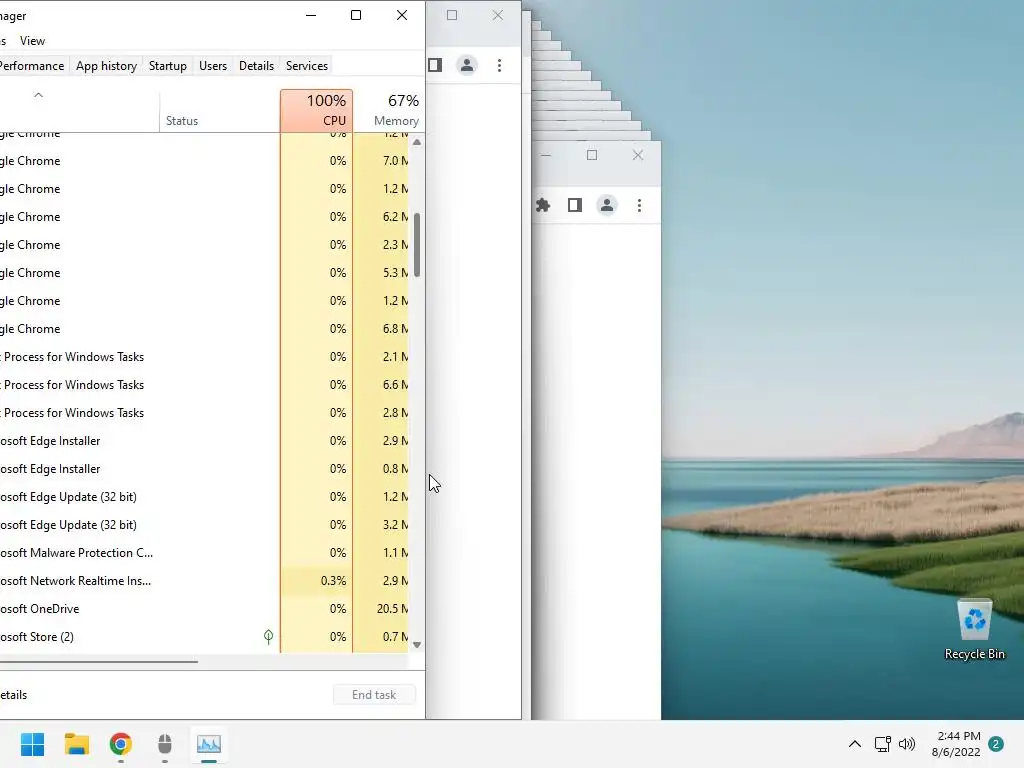Click the Chrome extensions puzzle icon
1024x768 pixels.
click(543, 205)
